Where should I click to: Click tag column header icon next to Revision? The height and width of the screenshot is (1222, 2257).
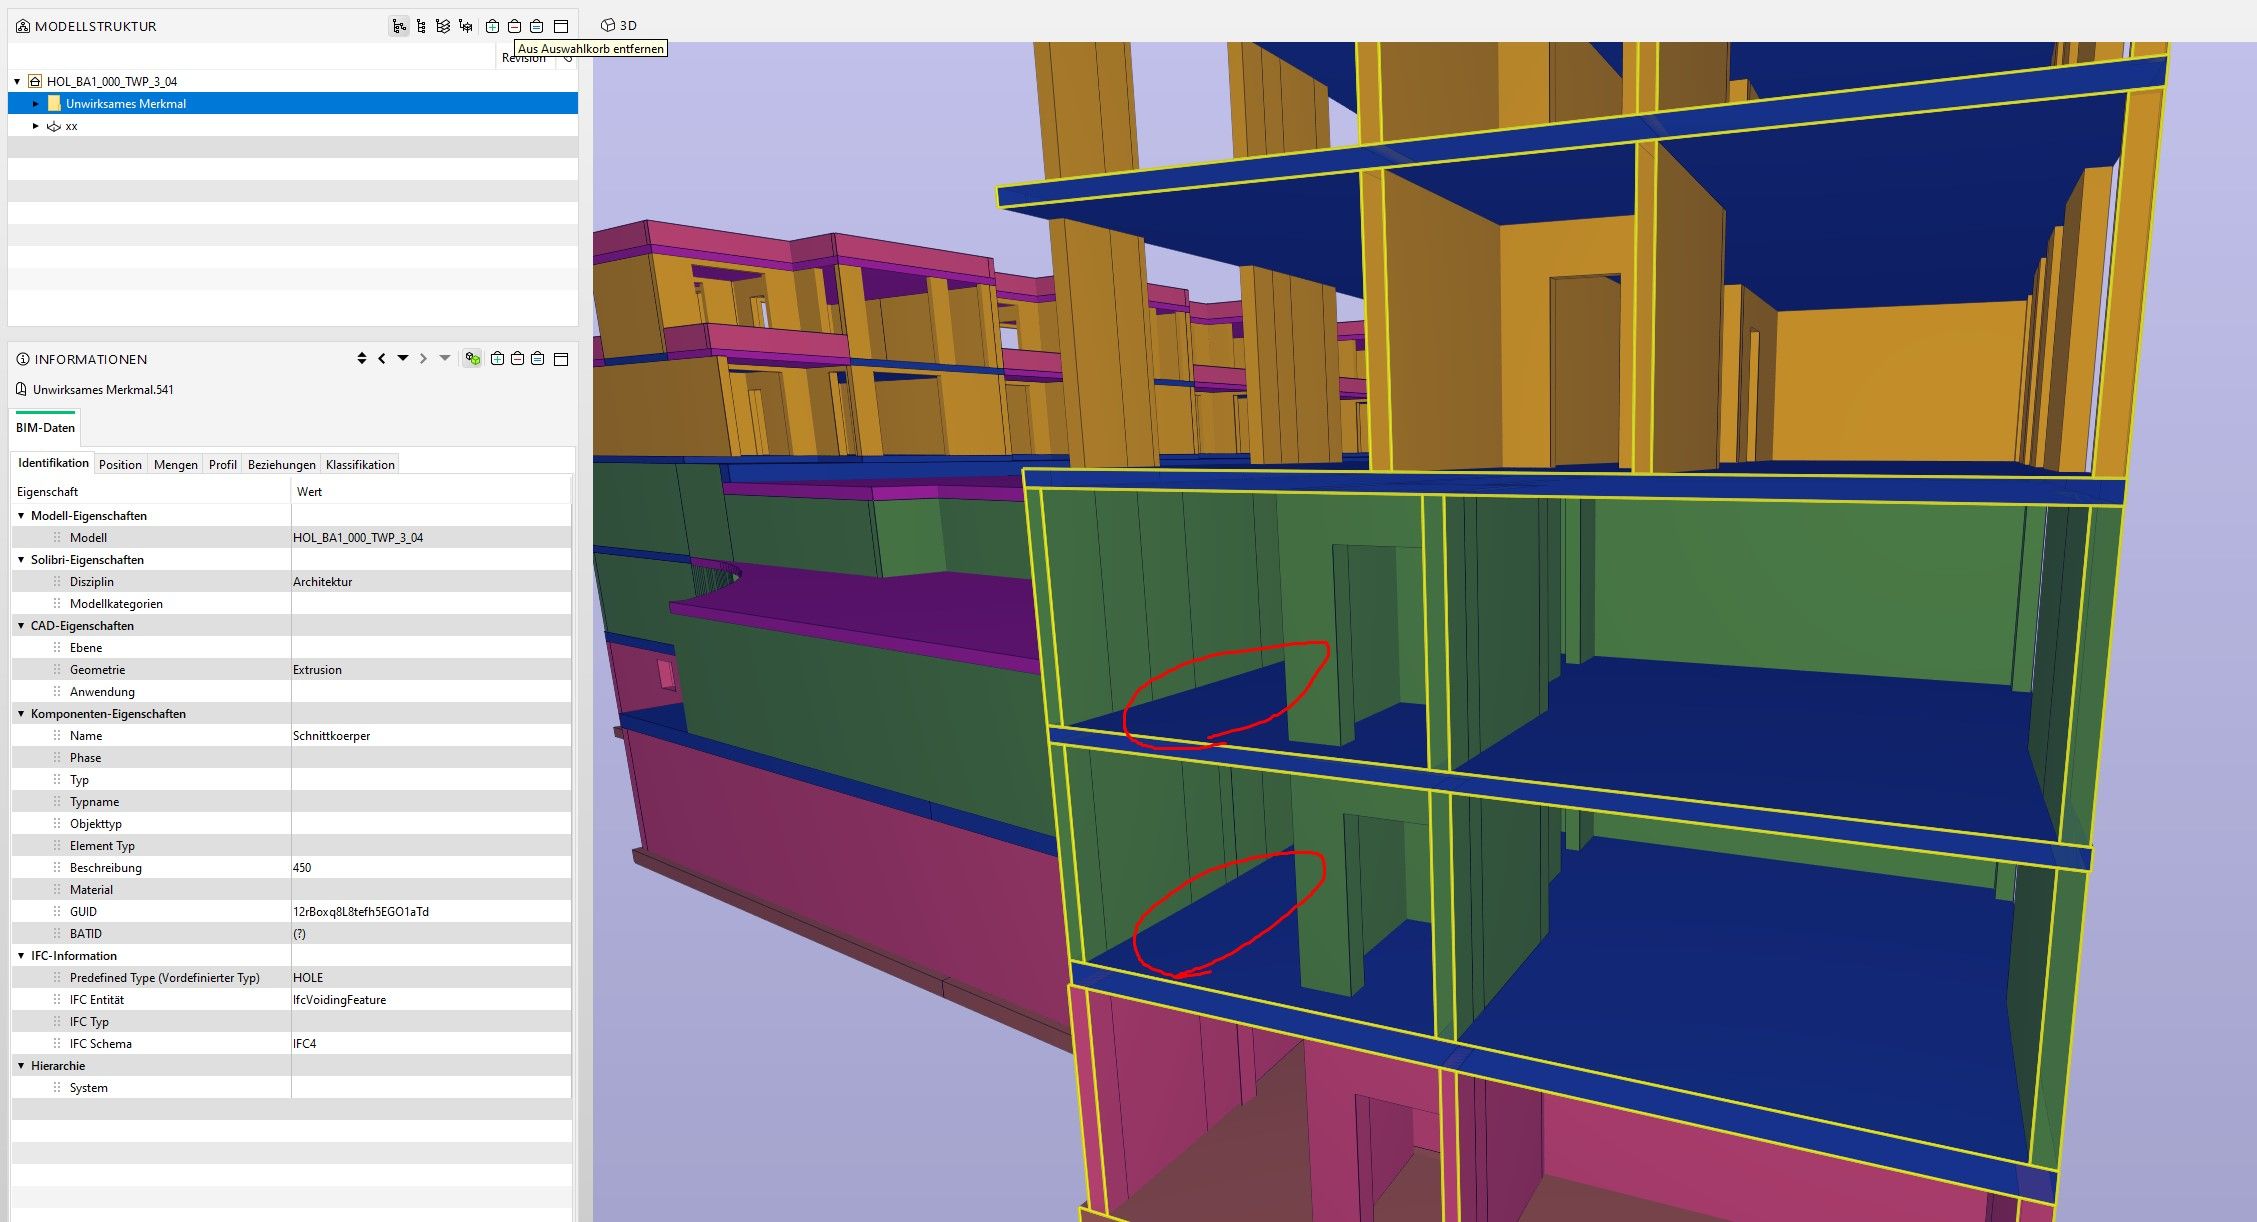pos(567,58)
